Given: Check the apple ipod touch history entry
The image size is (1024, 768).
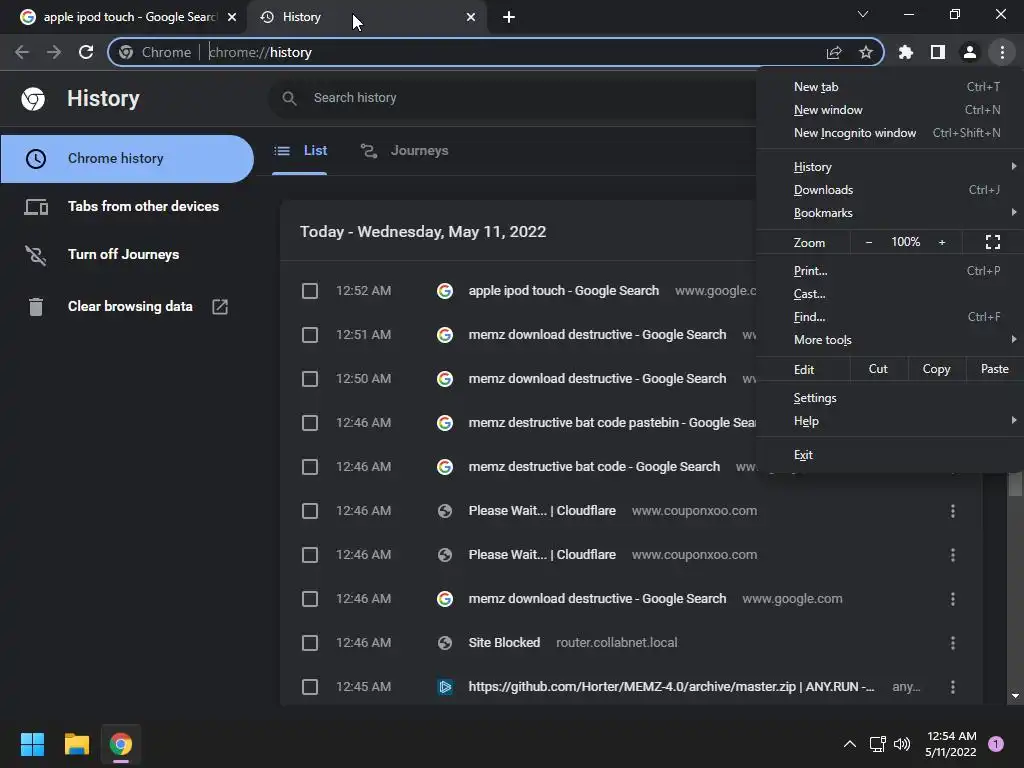Looking at the screenshot, I should pyautogui.click(x=310, y=291).
